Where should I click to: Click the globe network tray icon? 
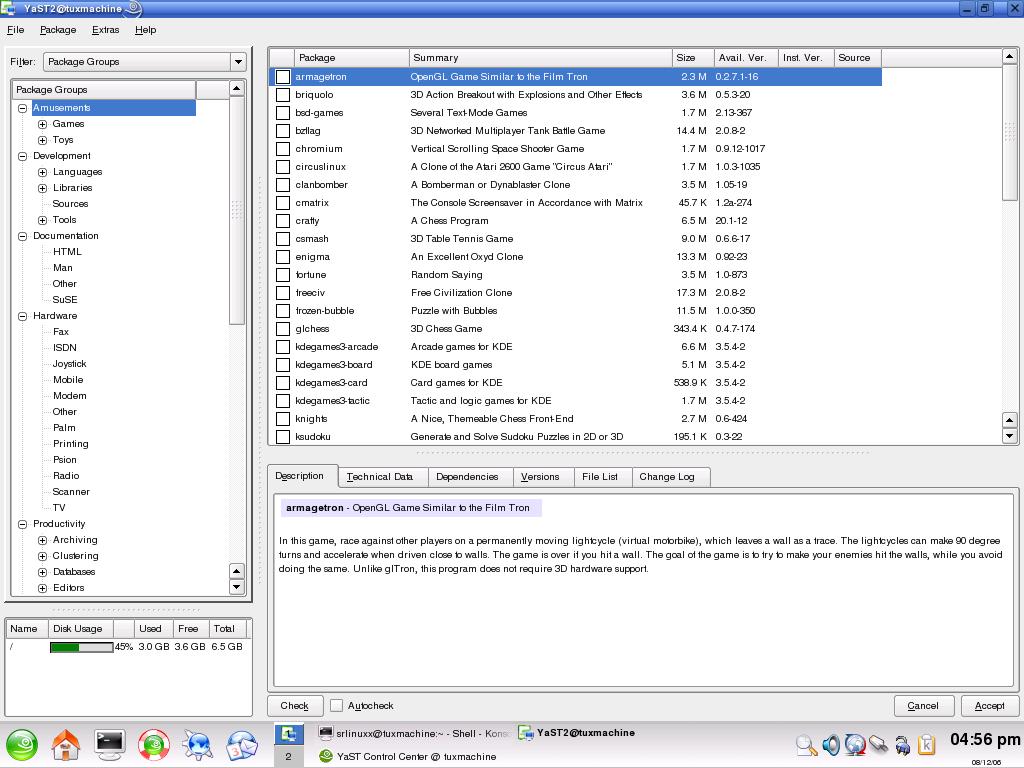(x=855, y=744)
